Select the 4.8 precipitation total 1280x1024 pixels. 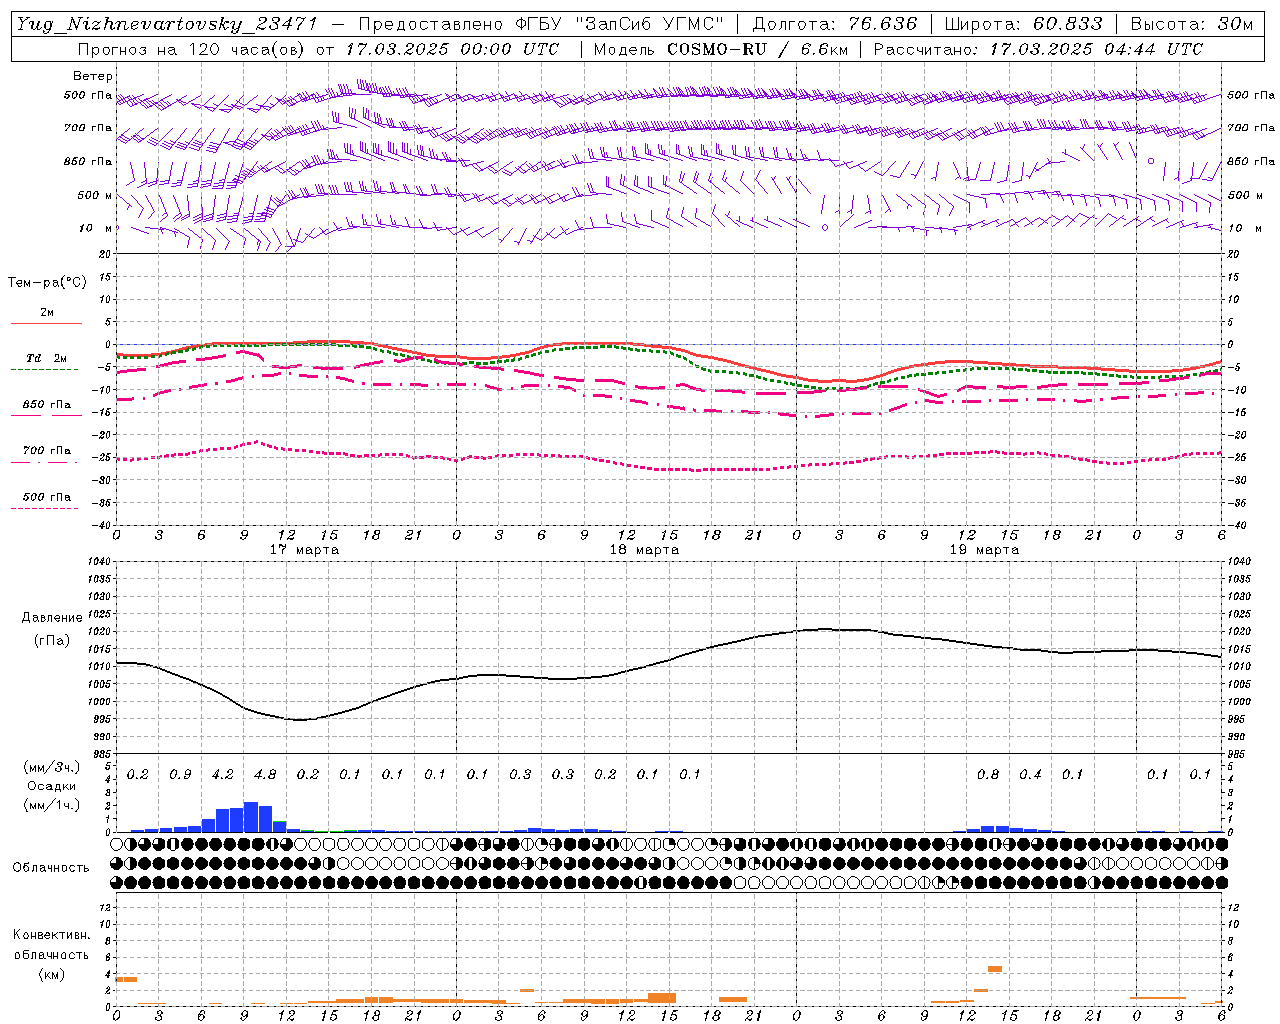click(265, 775)
